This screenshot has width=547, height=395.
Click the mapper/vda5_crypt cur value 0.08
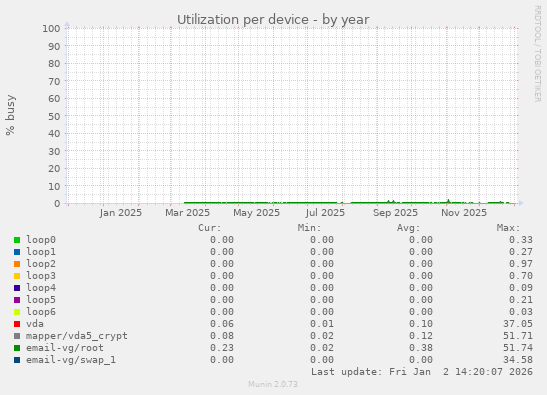point(222,336)
